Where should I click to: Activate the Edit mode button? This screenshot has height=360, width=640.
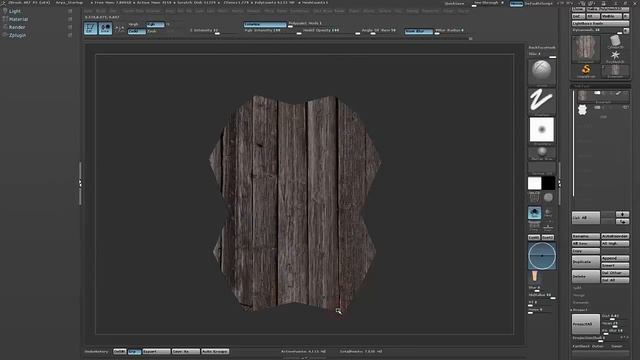91,28
